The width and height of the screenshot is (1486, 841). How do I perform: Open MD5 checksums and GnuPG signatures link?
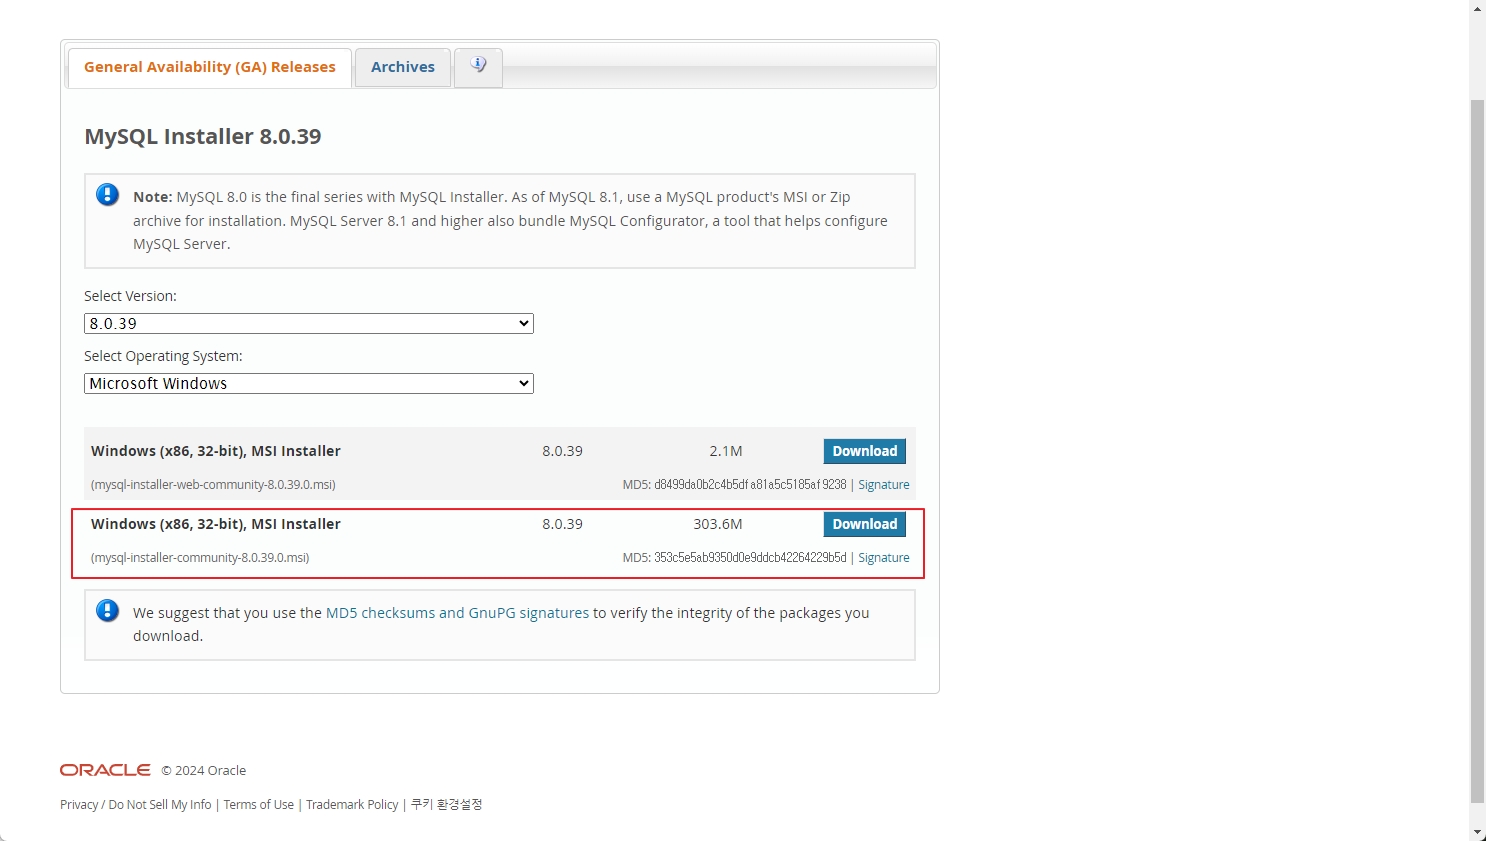tap(458, 613)
